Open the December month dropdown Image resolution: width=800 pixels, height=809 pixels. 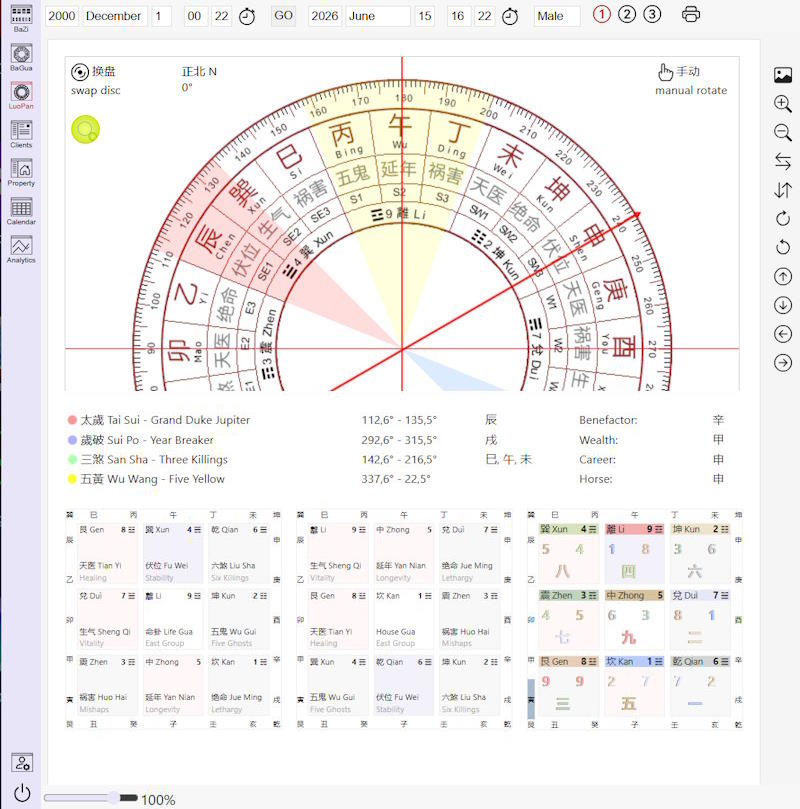pyautogui.click(x=115, y=17)
